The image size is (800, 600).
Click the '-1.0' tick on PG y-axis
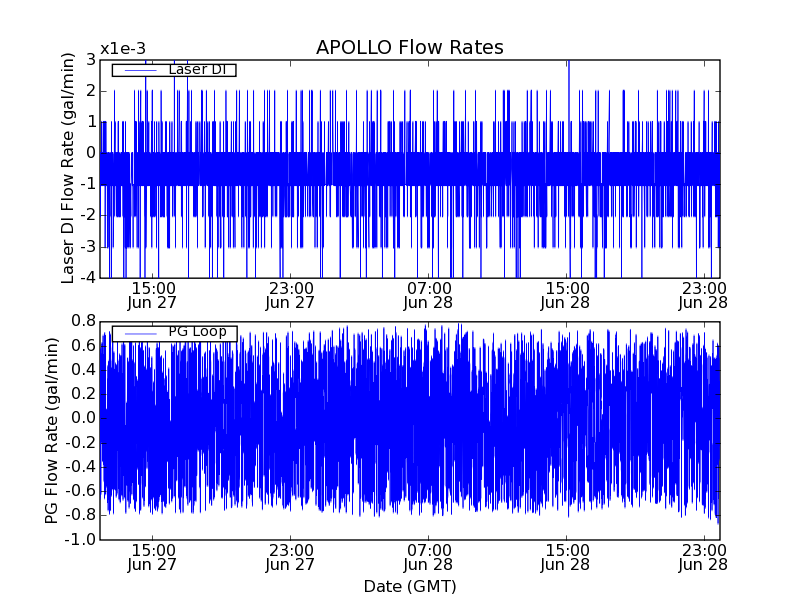[x=80, y=540]
